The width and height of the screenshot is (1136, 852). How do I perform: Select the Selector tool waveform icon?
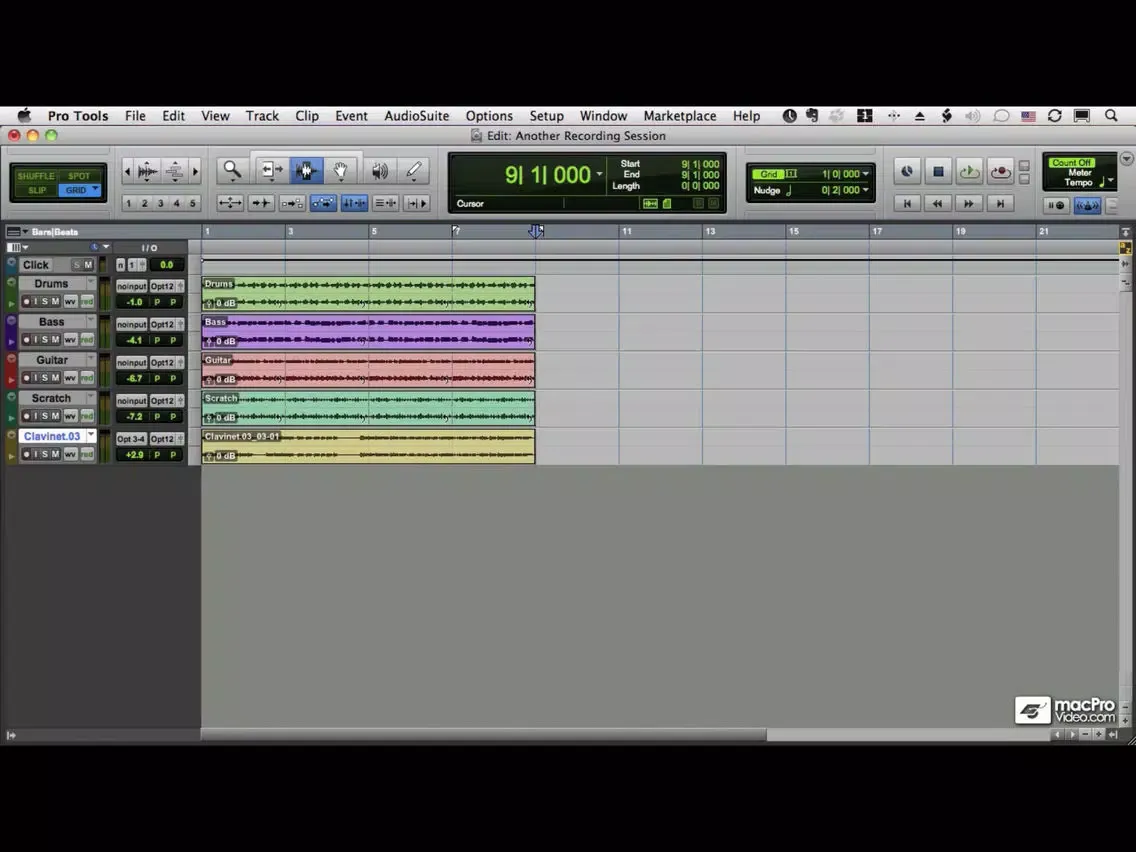(306, 171)
